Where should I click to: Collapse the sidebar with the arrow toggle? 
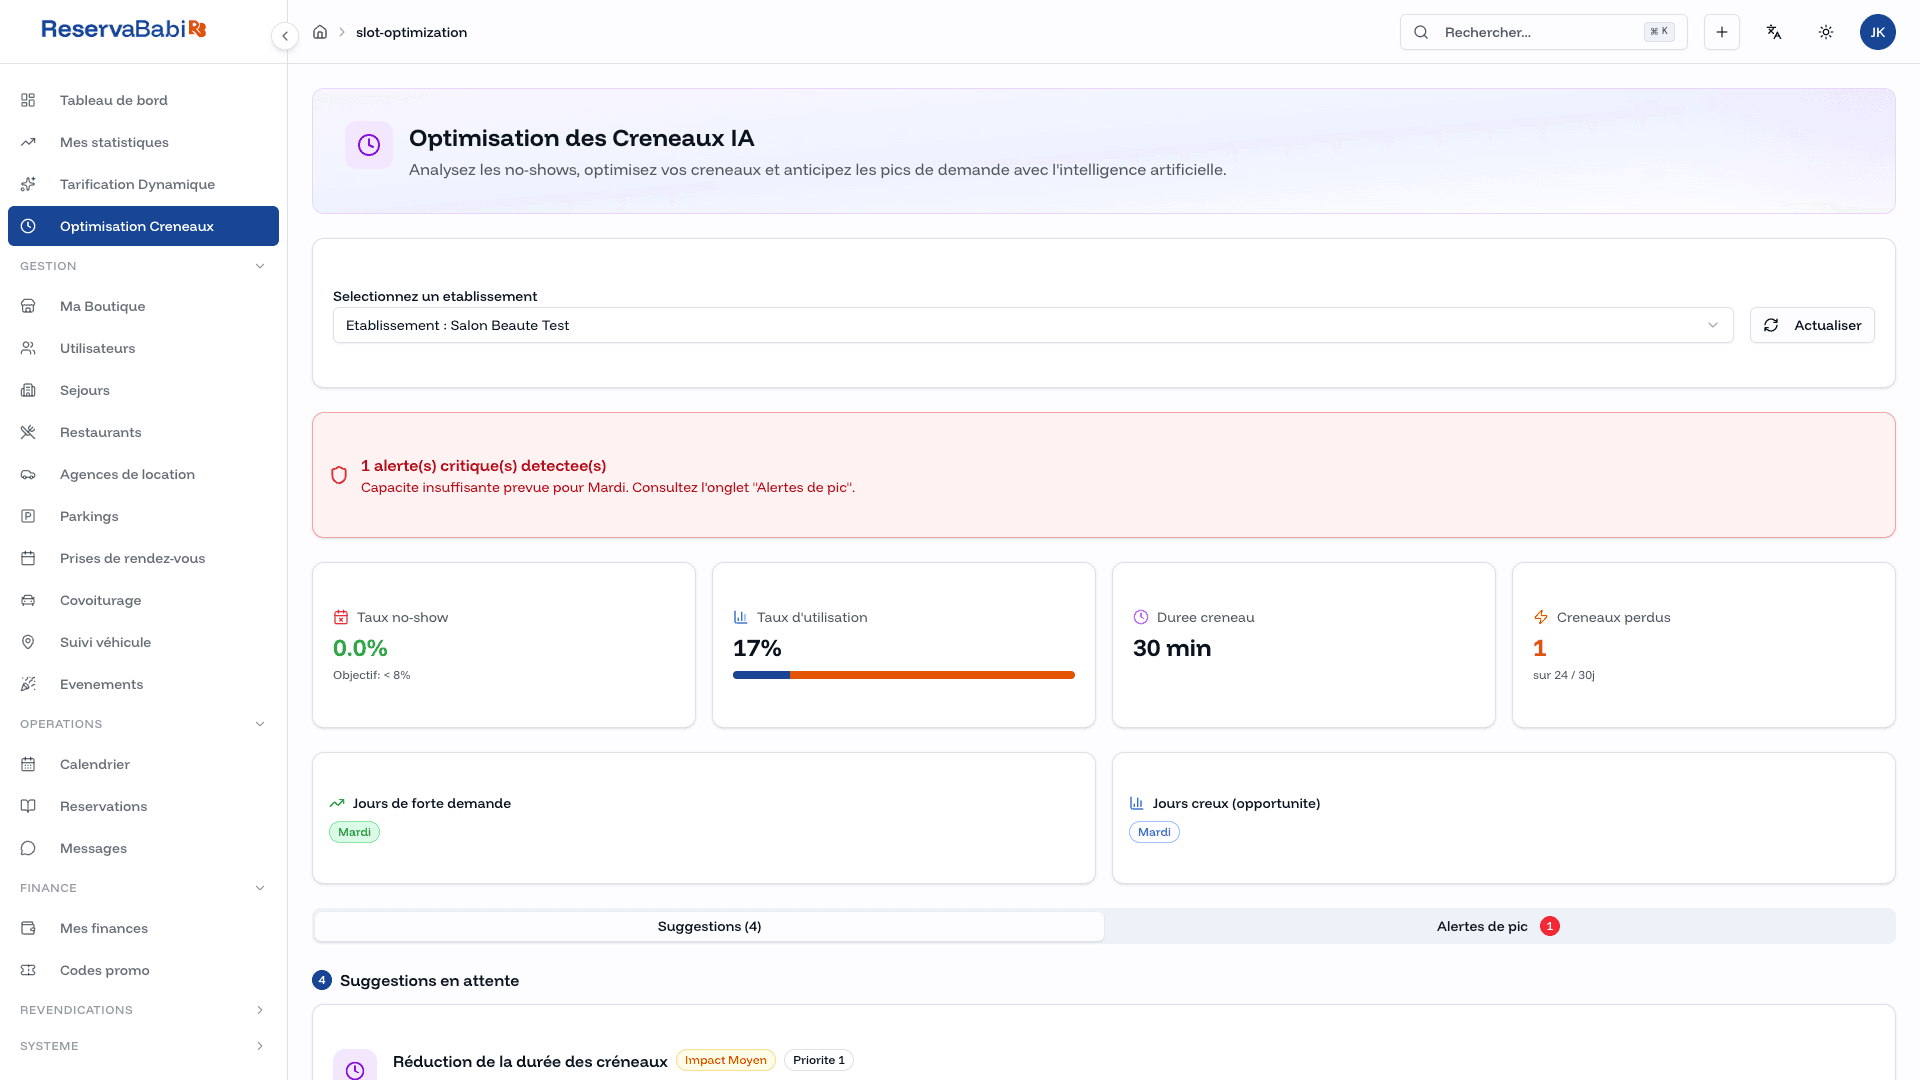click(284, 35)
